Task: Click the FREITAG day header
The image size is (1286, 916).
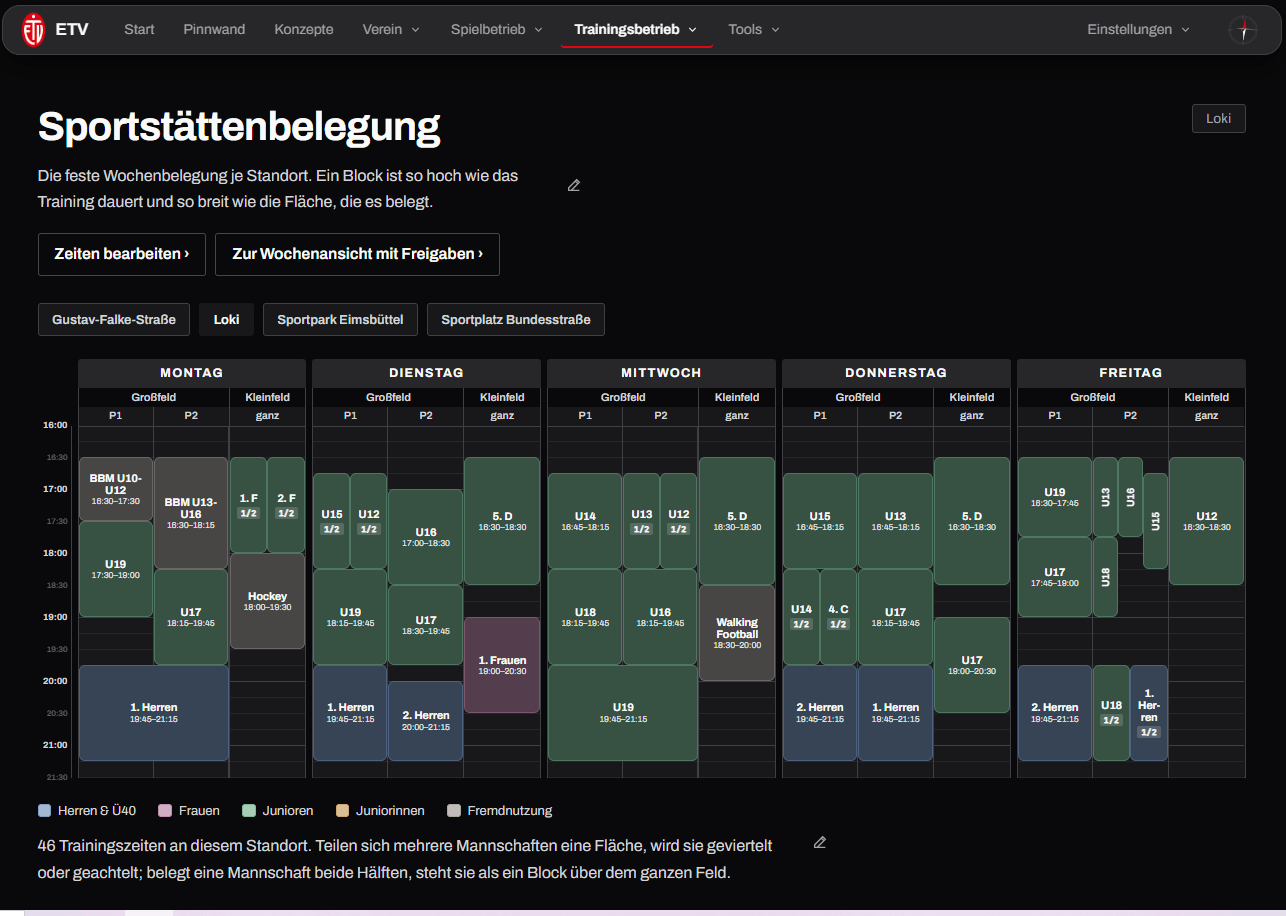Action: click(1131, 373)
